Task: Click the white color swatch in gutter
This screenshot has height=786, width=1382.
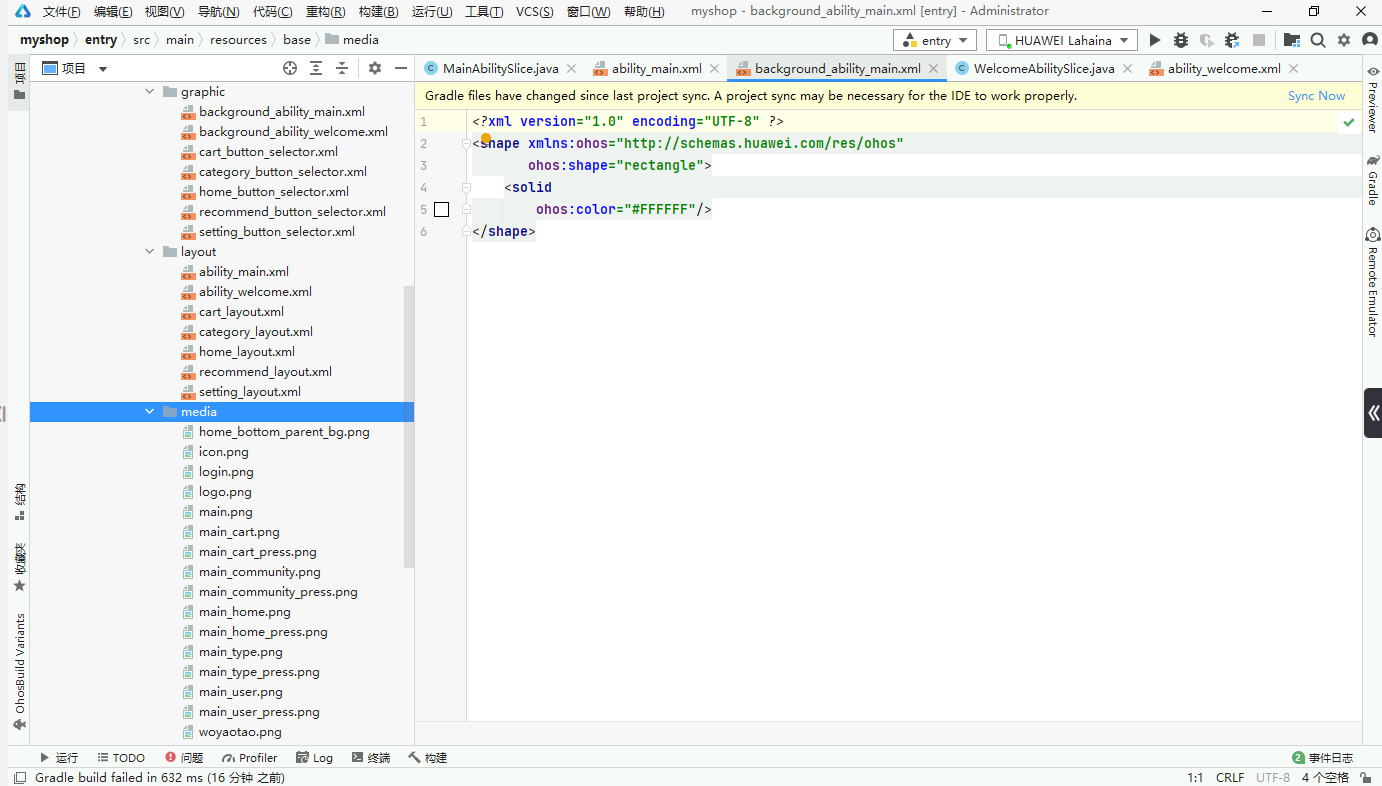Action: [x=442, y=210]
